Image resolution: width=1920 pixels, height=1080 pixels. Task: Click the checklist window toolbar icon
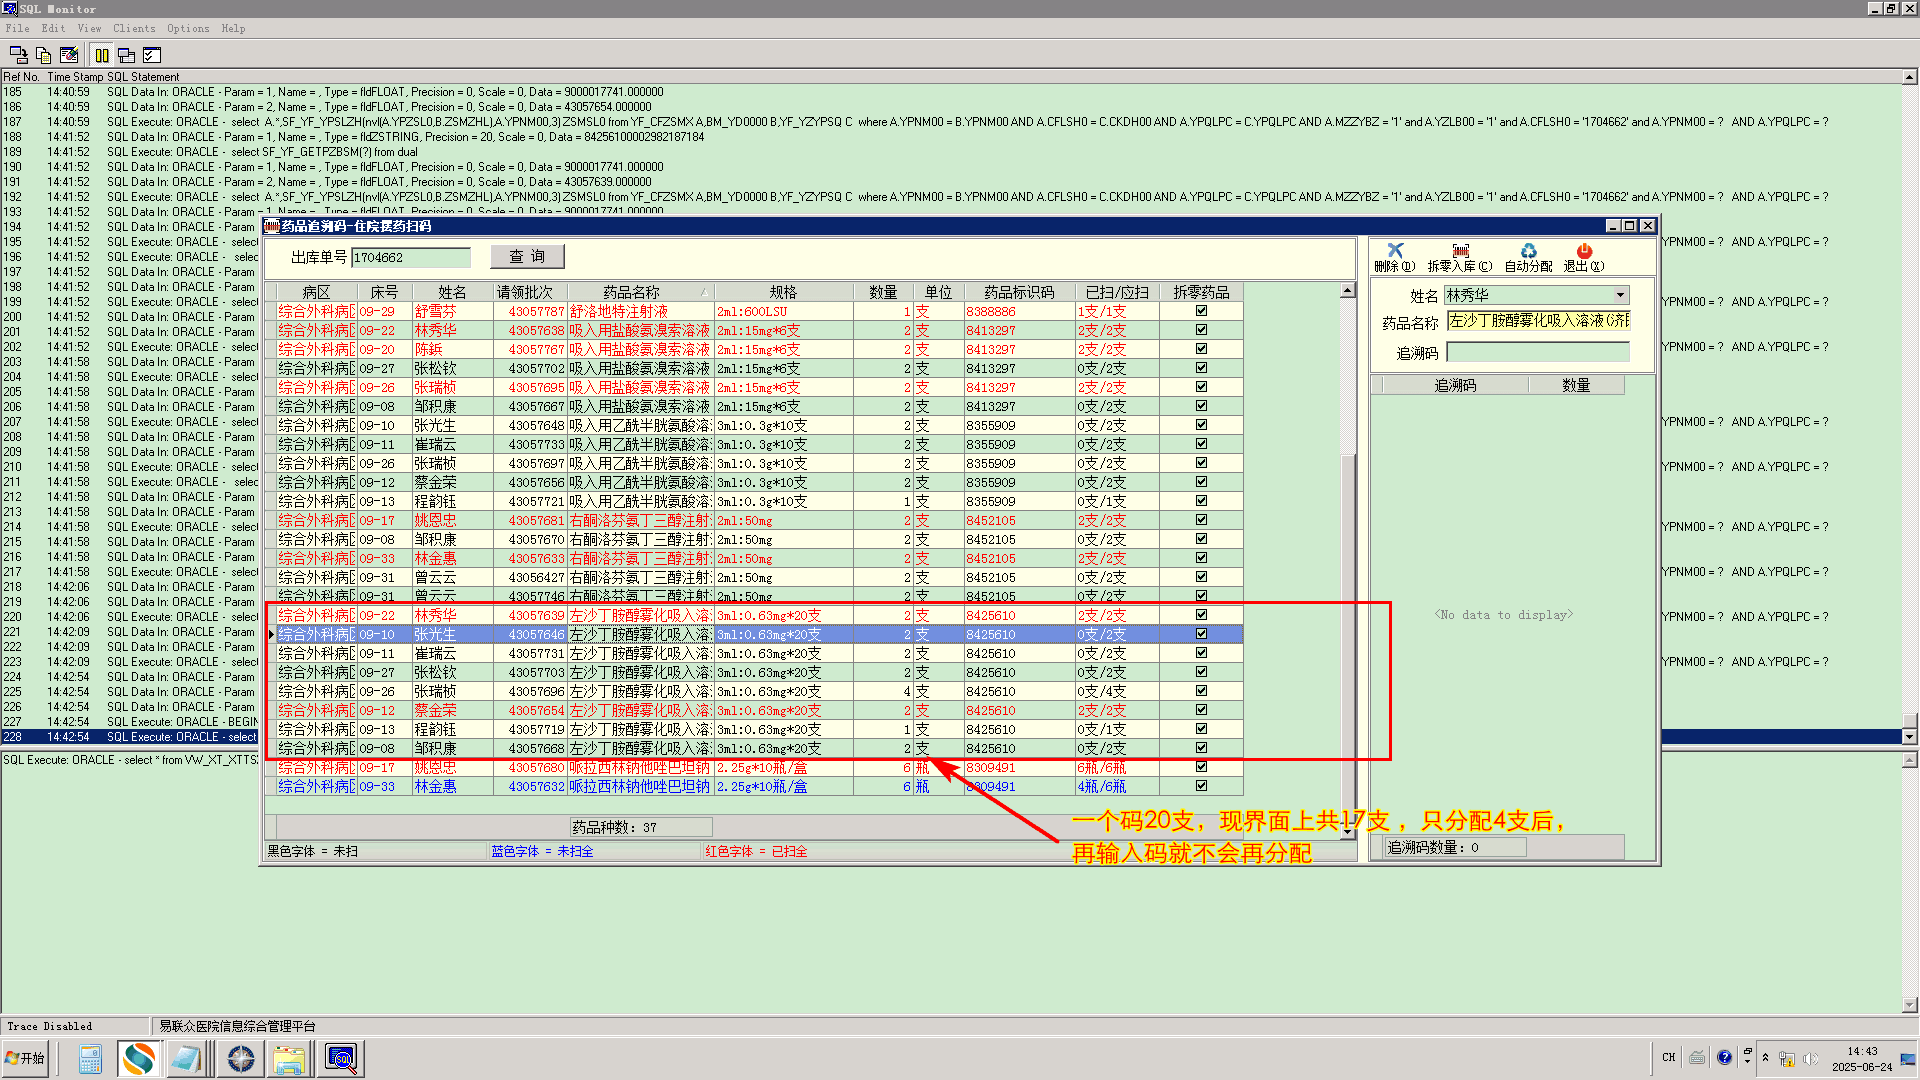point(152,55)
